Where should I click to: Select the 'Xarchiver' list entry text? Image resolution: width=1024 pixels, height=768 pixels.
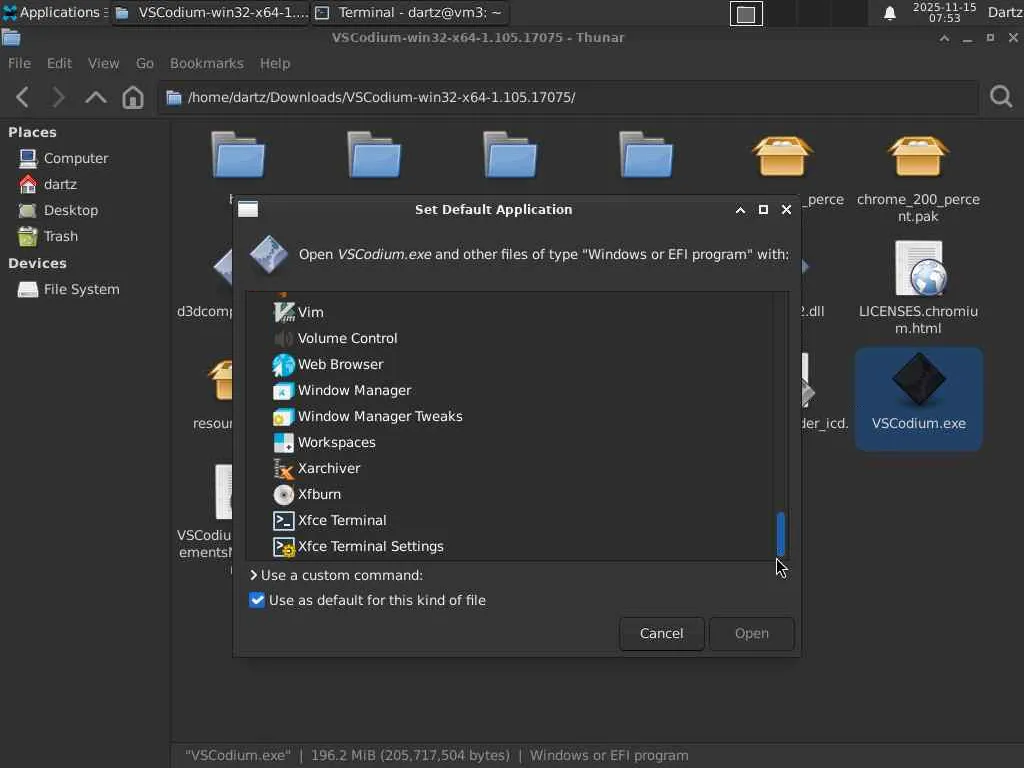pyautogui.click(x=329, y=469)
